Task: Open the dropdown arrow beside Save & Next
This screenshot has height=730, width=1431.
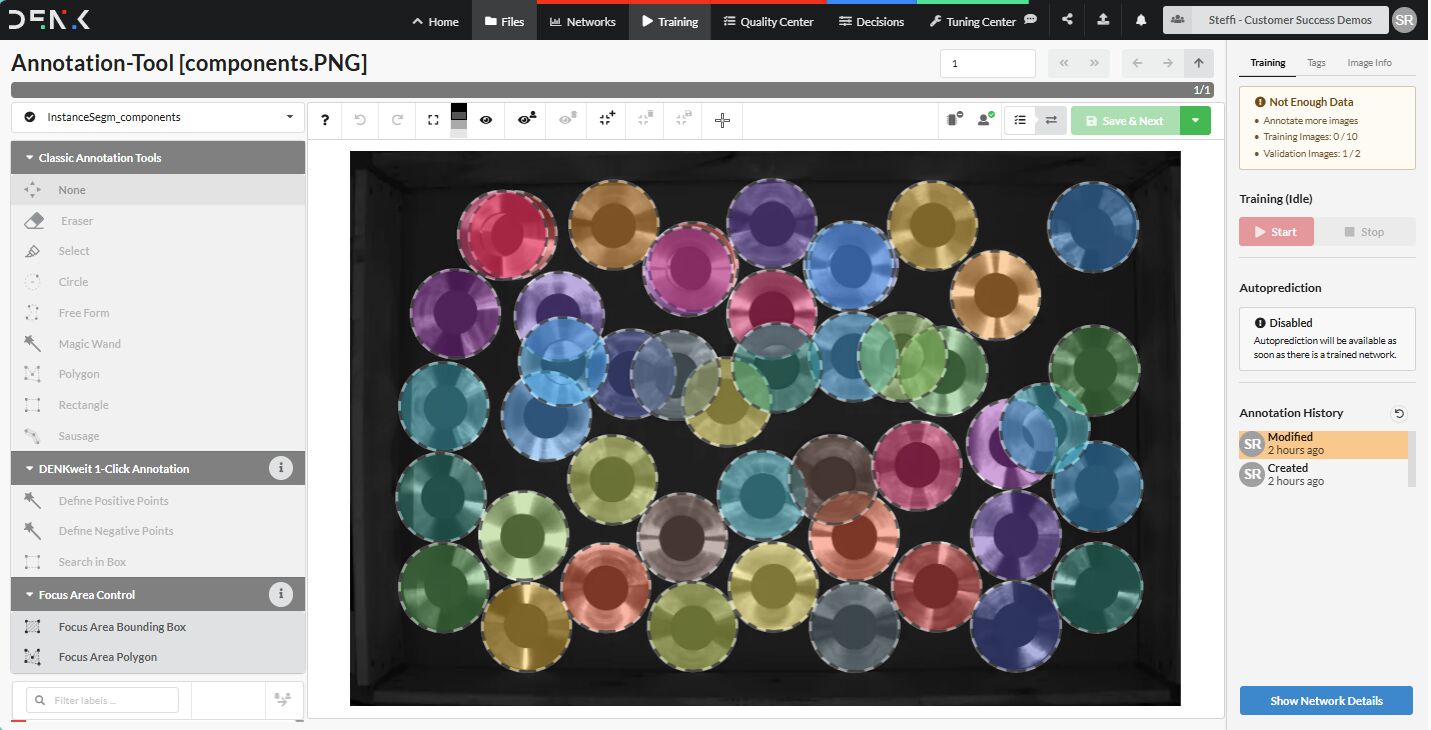Action: [x=1195, y=121]
